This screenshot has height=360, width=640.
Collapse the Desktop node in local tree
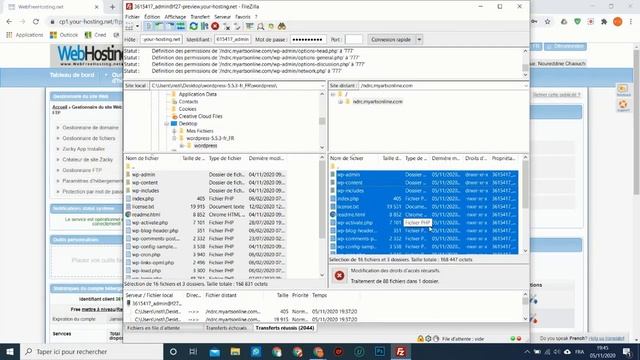click(x=167, y=124)
